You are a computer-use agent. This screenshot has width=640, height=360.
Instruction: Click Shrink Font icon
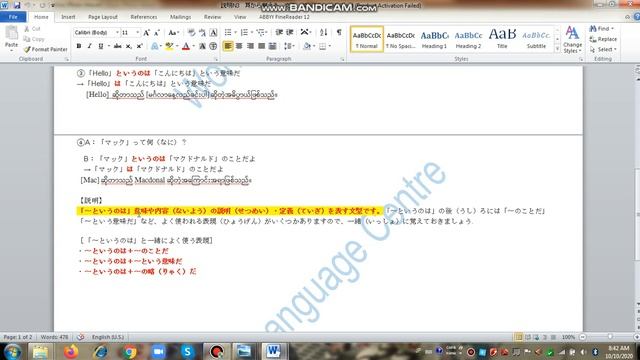click(157, 33)
